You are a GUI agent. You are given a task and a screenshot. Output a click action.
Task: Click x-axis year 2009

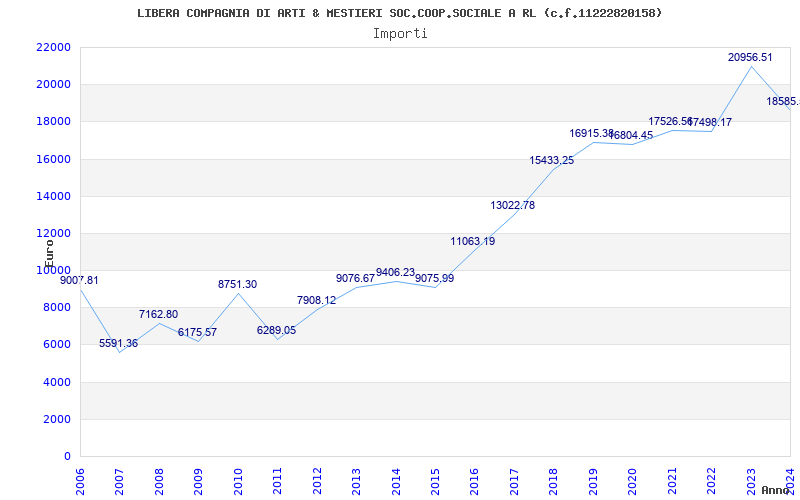tap(198, 481)
